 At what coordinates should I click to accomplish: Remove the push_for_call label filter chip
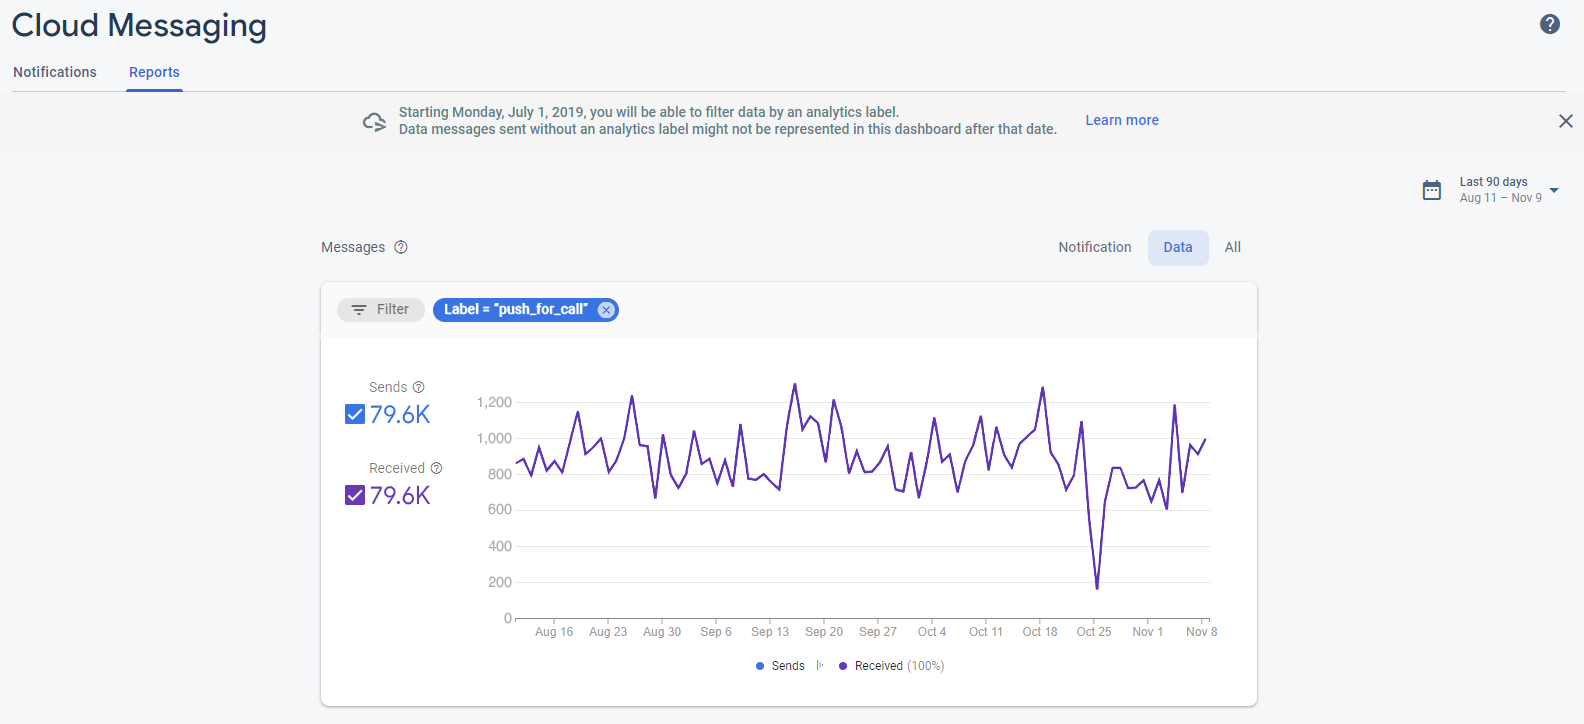tap(606, 310)
